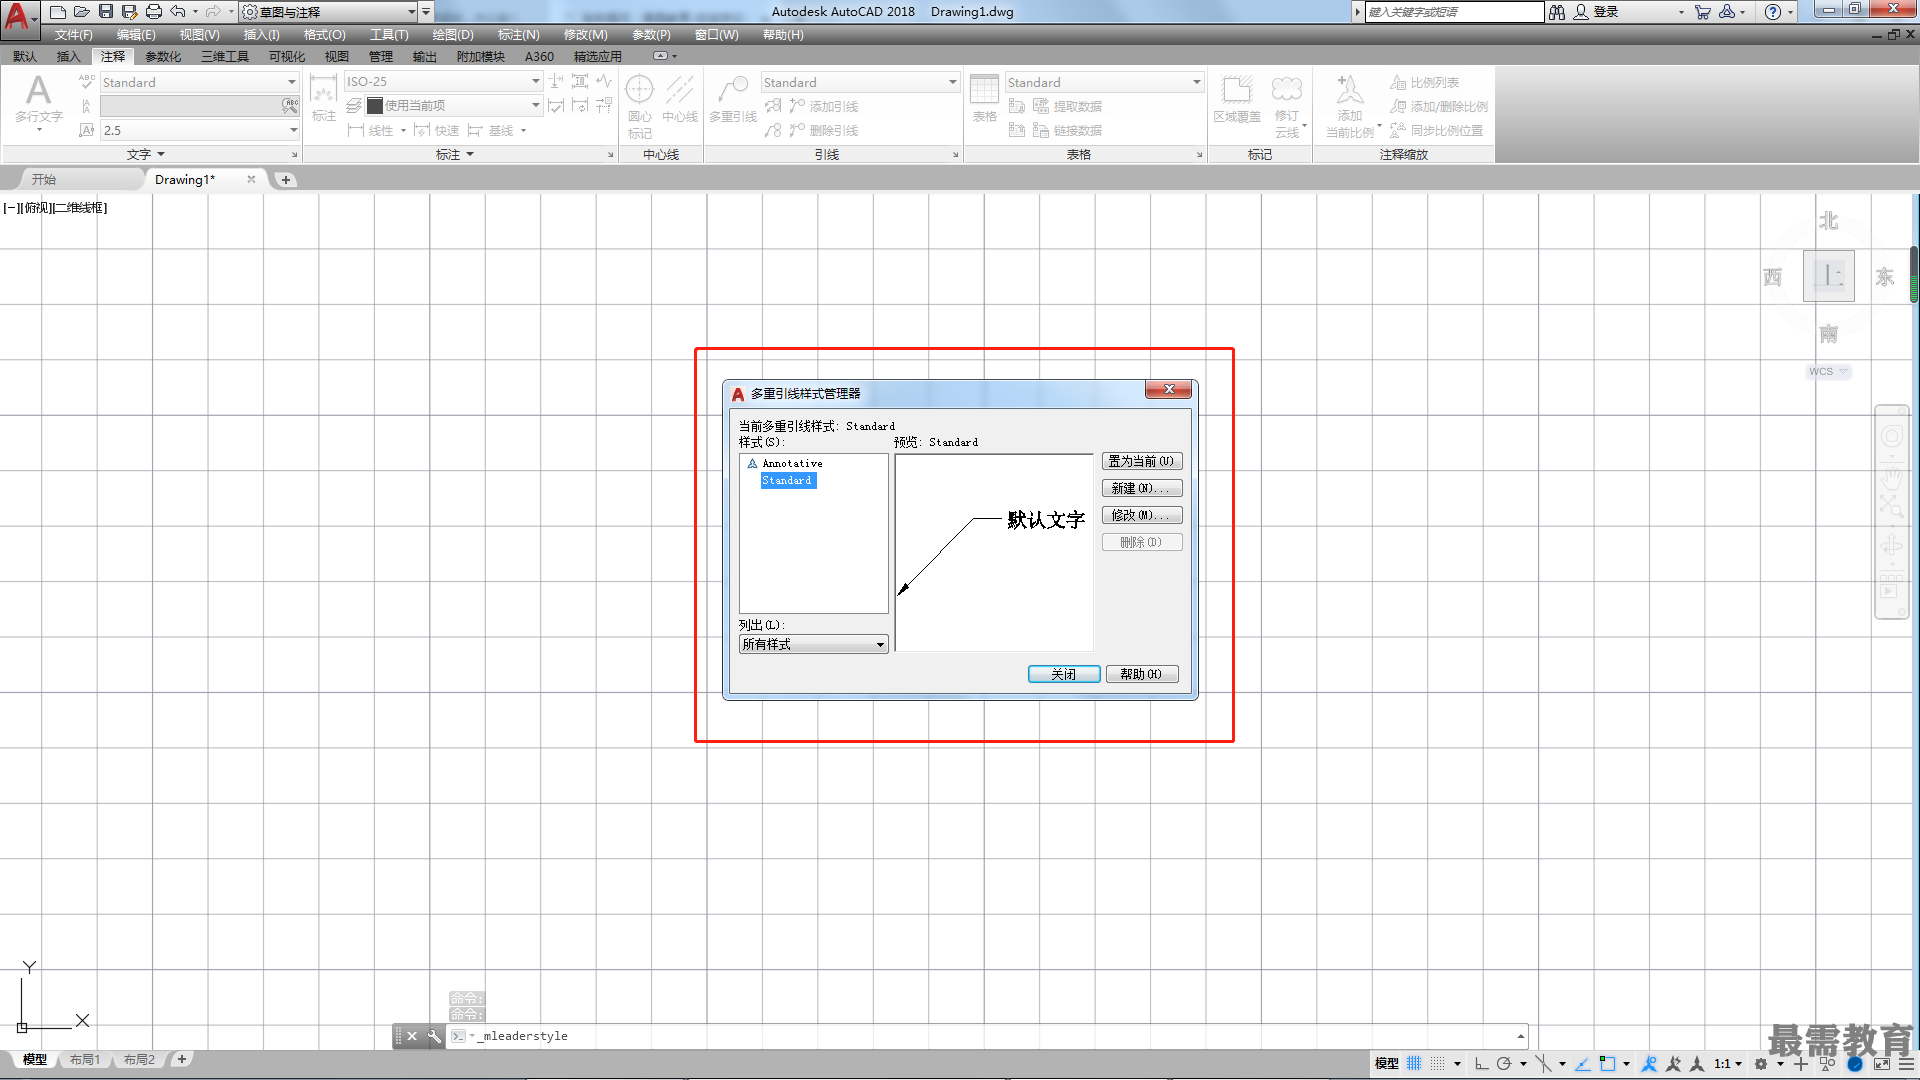Click 提取数据 data extraction
Viewport: 1920px width, 1080px height.
point(1067,106)
